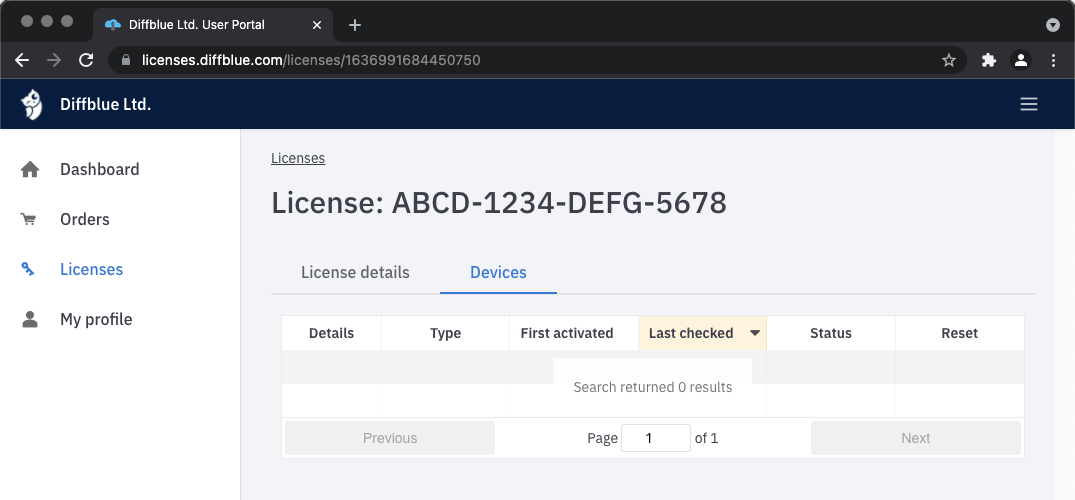Expand the tab search dropdown arrow
This screenshot has height=500, width=1075.
(x=1052, y=24)
